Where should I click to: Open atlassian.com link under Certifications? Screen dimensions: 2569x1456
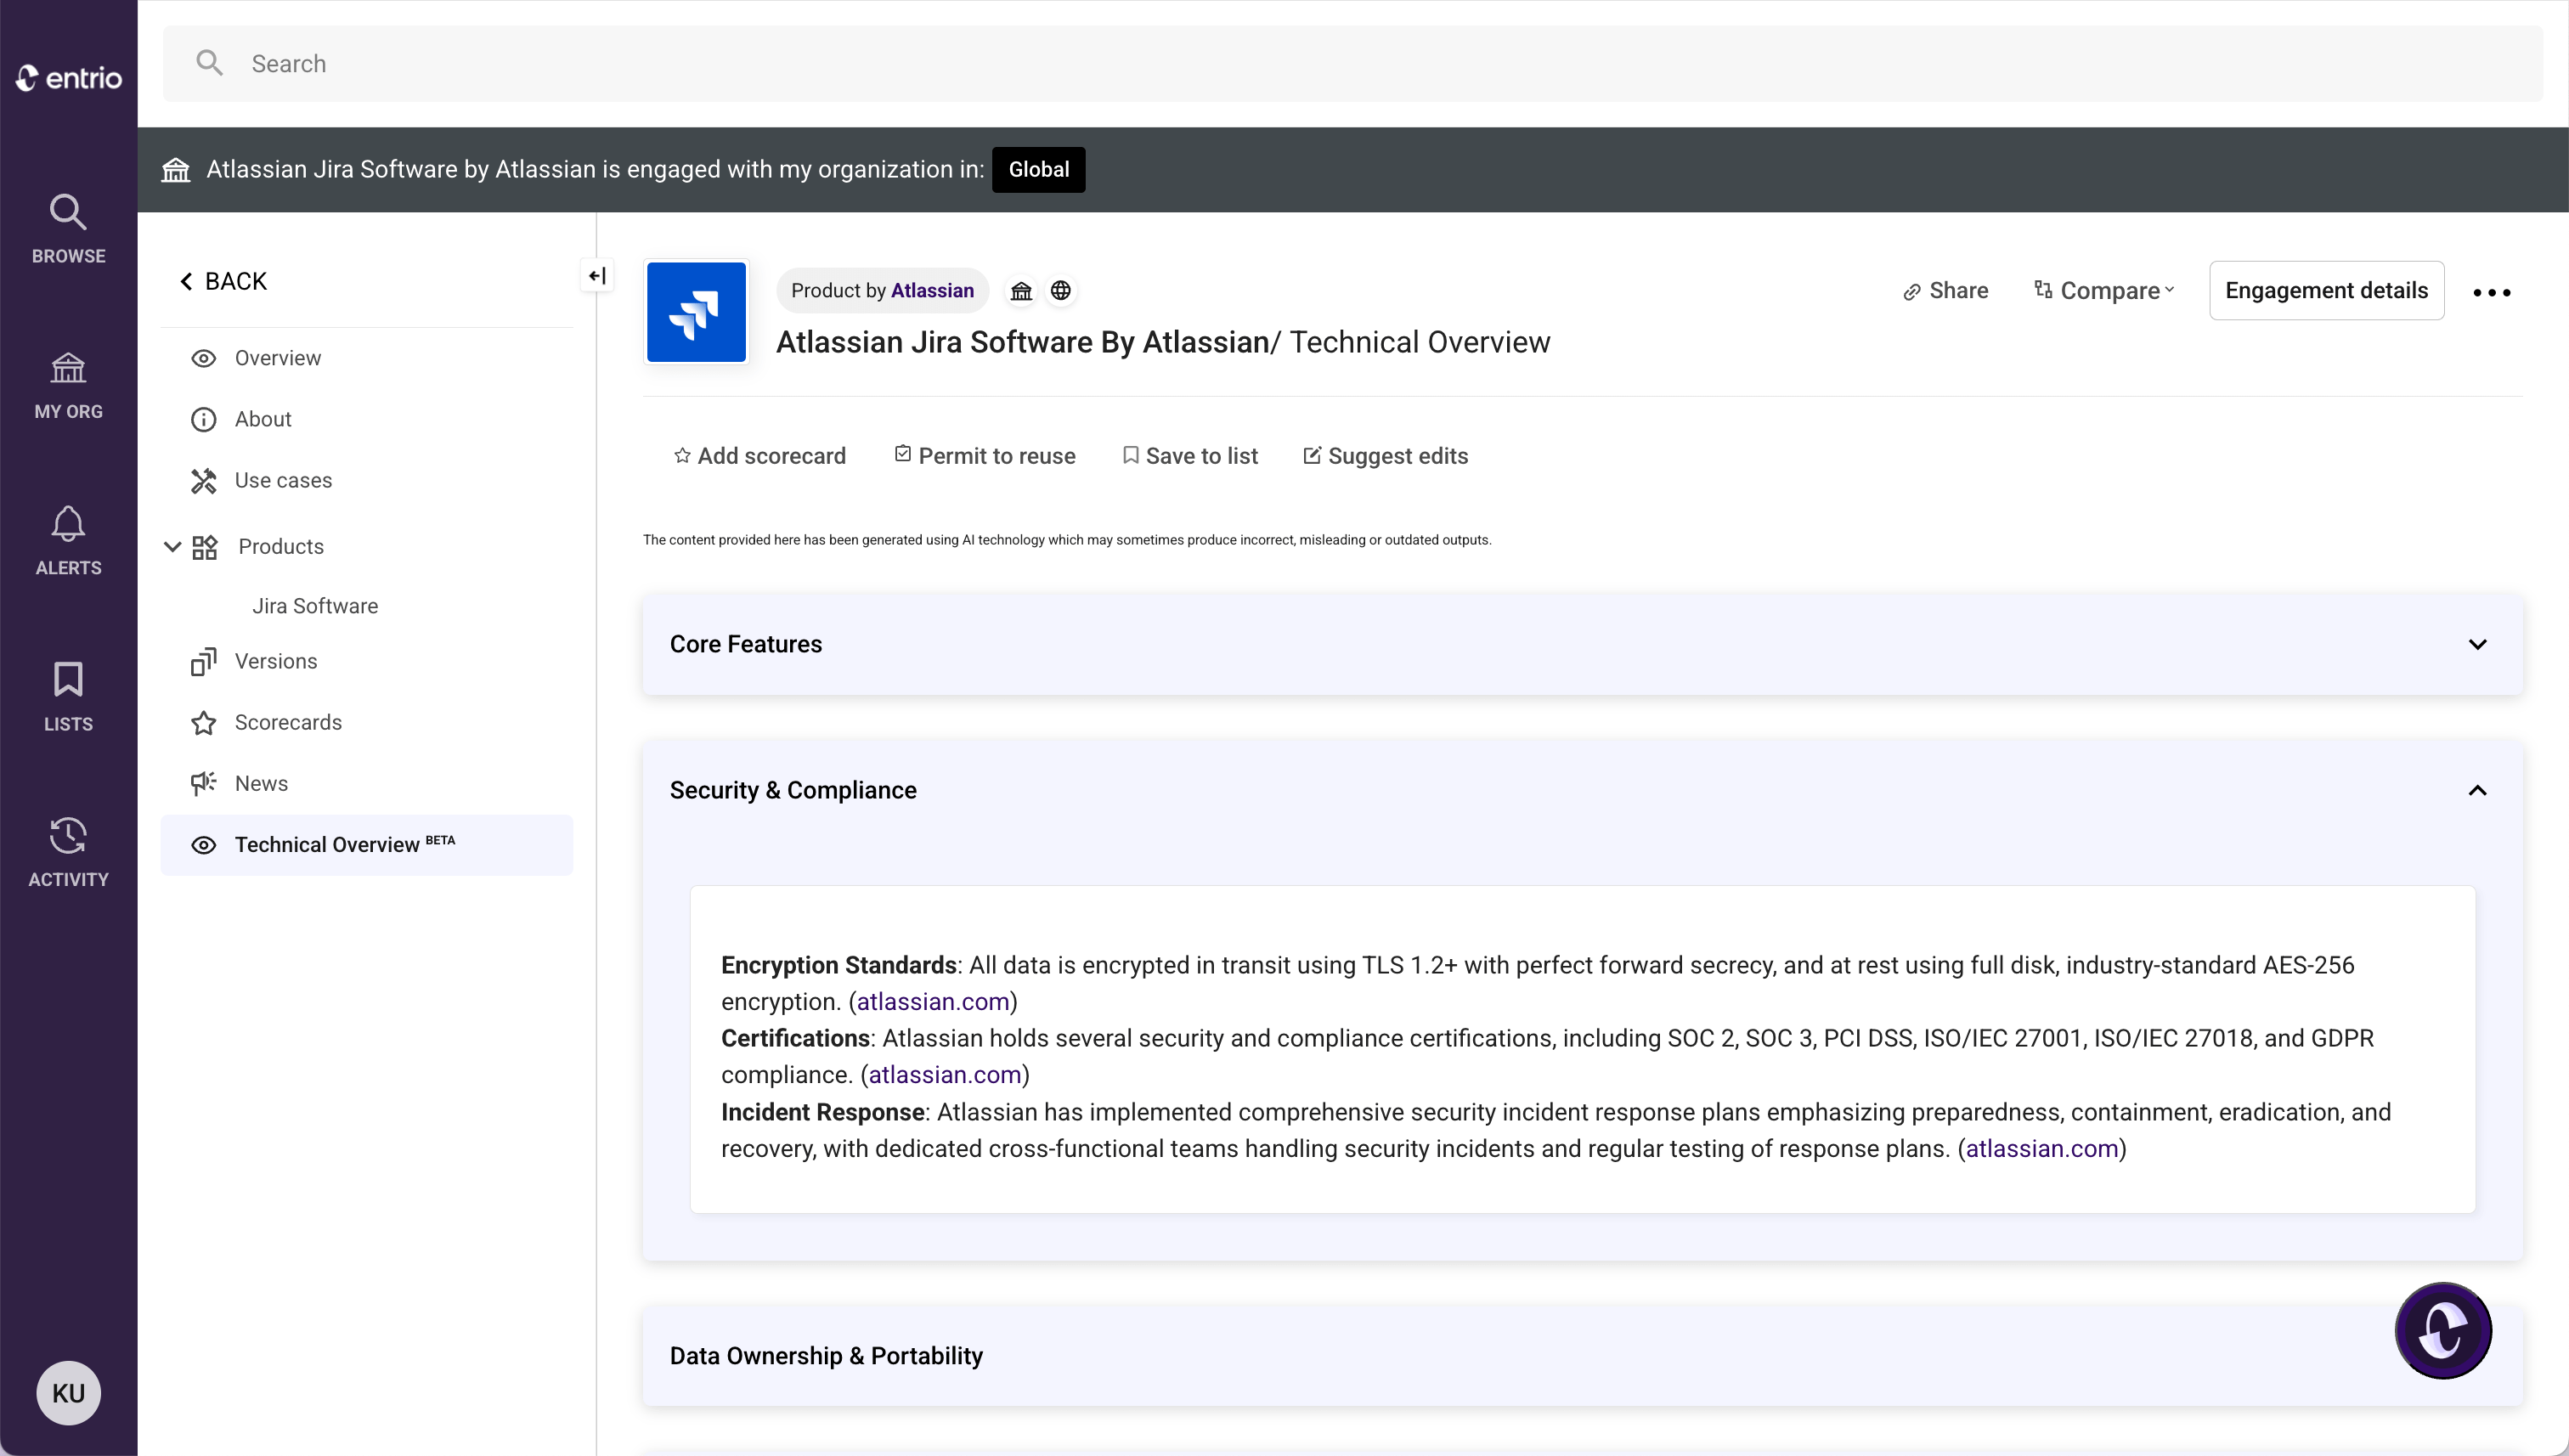(944, 1075)
